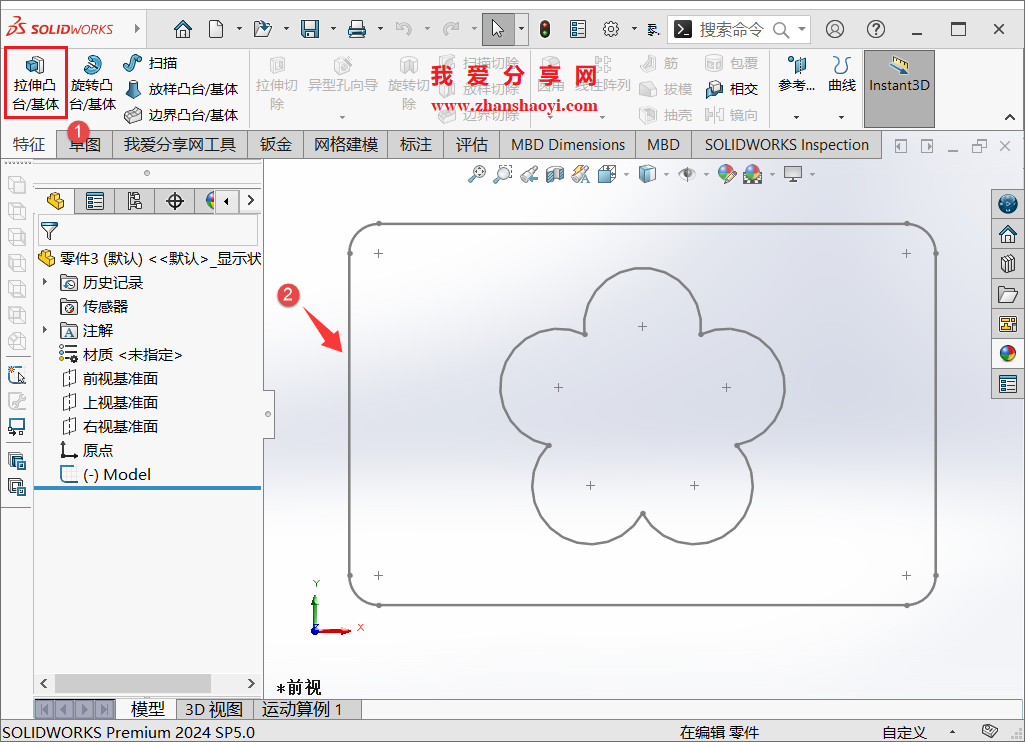Select the 拉伸凸台/基体 (Extruded Boss) tool

(x=35, y=82)
